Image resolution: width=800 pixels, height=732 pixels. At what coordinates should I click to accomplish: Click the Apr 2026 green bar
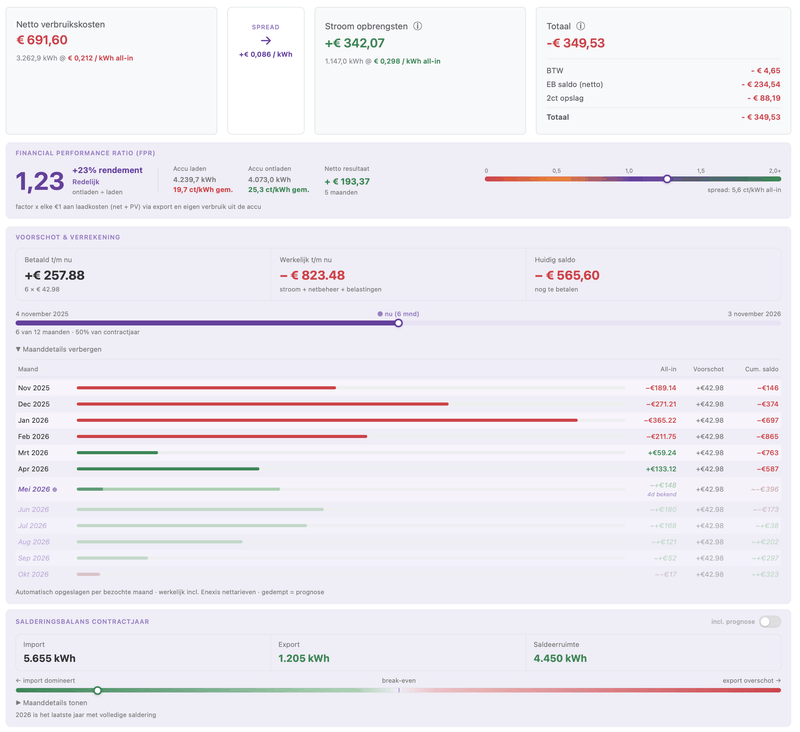pos(168,469)
